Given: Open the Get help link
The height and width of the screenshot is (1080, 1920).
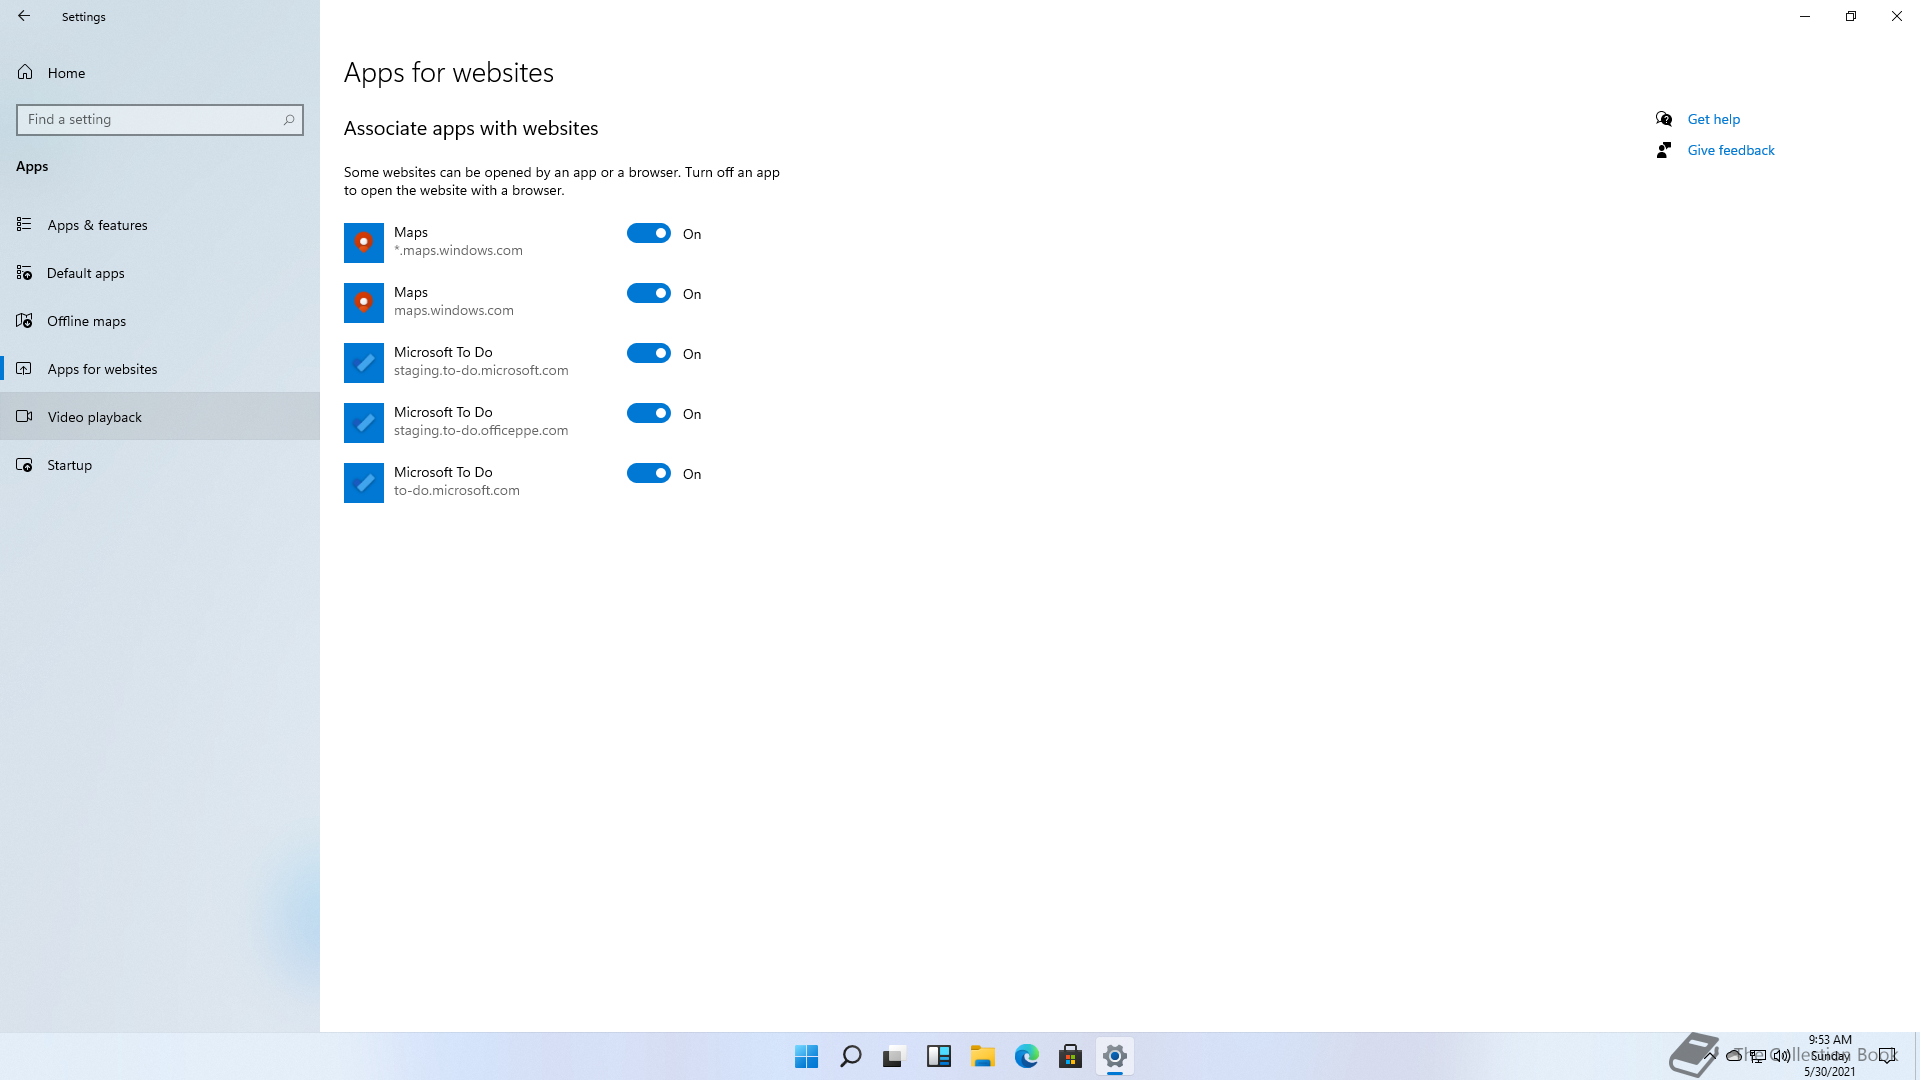Looking at the screenshot, I should coord(1713,119).
